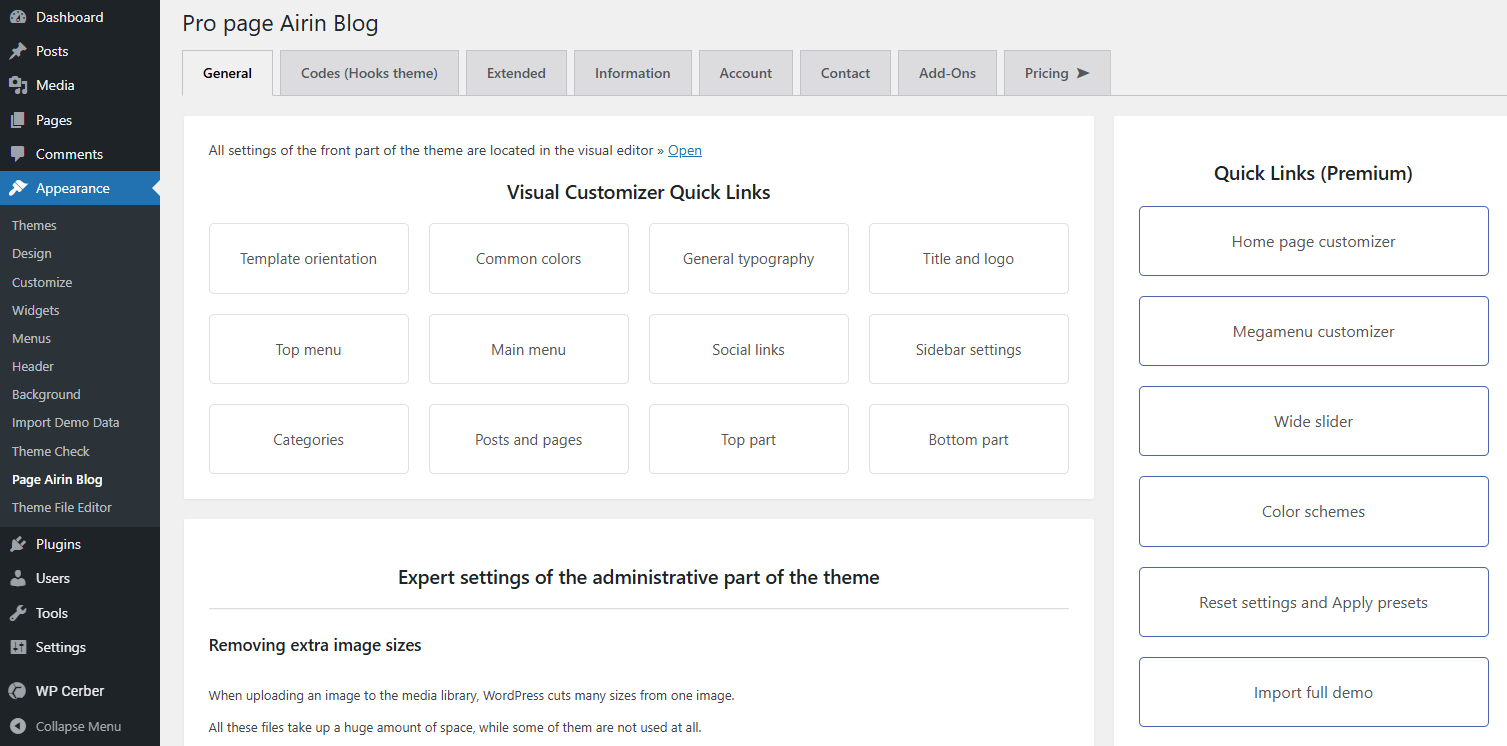Open Top menu quick link
Screen dimensions: 1507x746
click(309, 349)
